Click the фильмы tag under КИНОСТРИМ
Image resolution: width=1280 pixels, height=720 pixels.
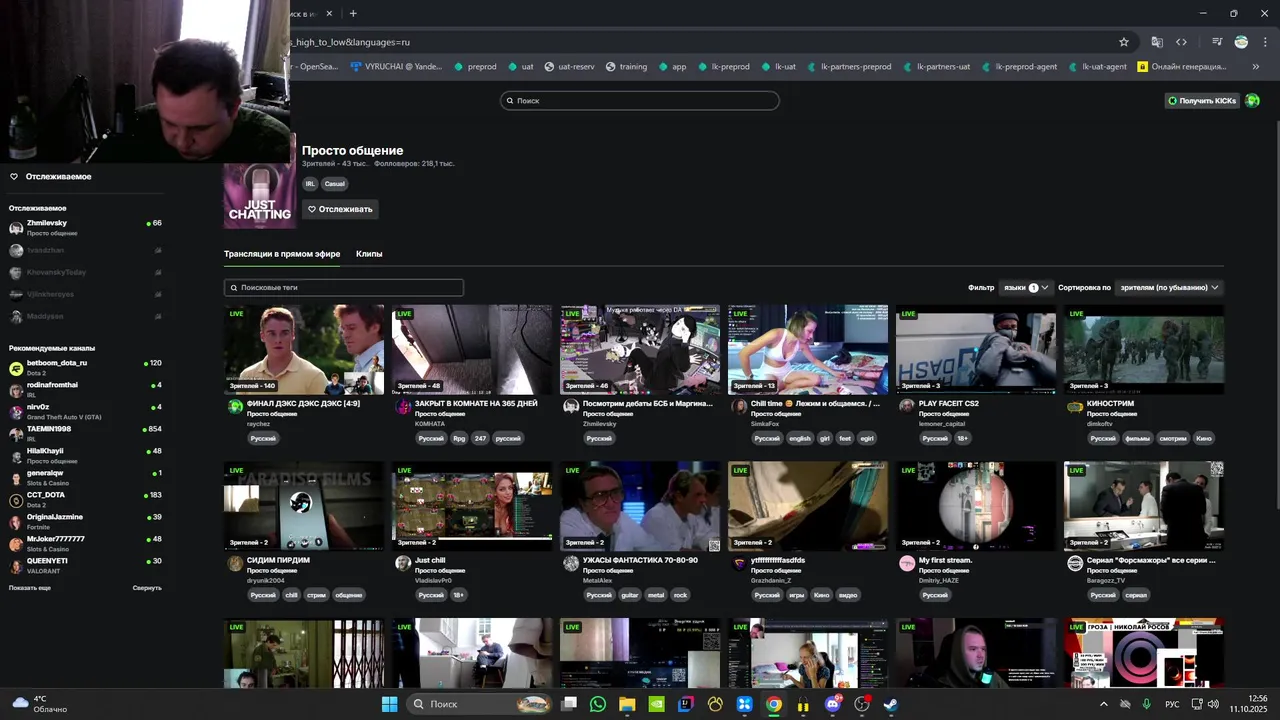pos(1137,438)
